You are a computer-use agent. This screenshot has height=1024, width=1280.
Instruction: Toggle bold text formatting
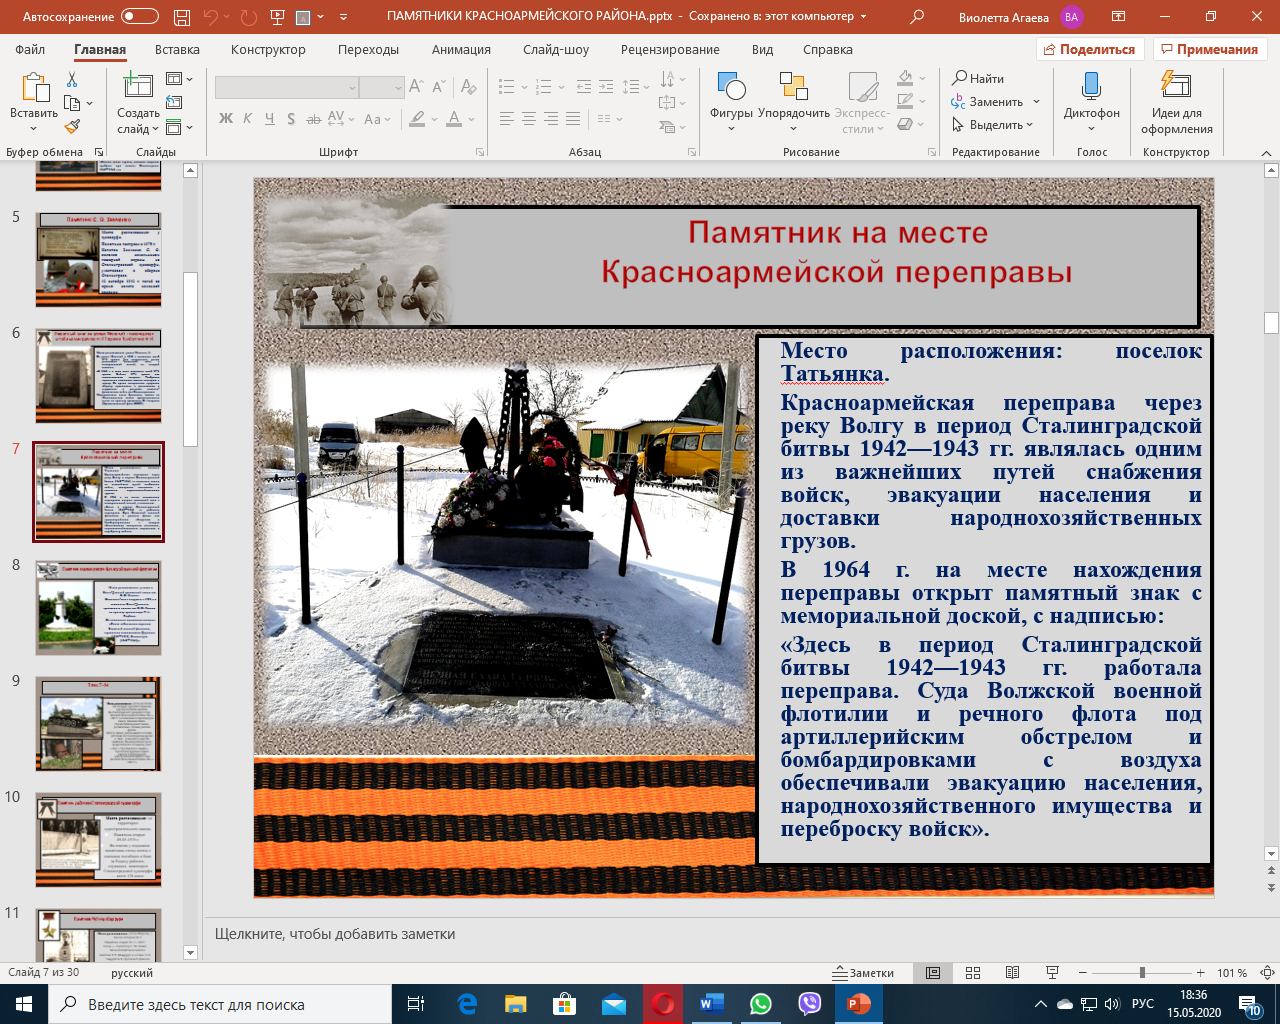coord(226,119)
